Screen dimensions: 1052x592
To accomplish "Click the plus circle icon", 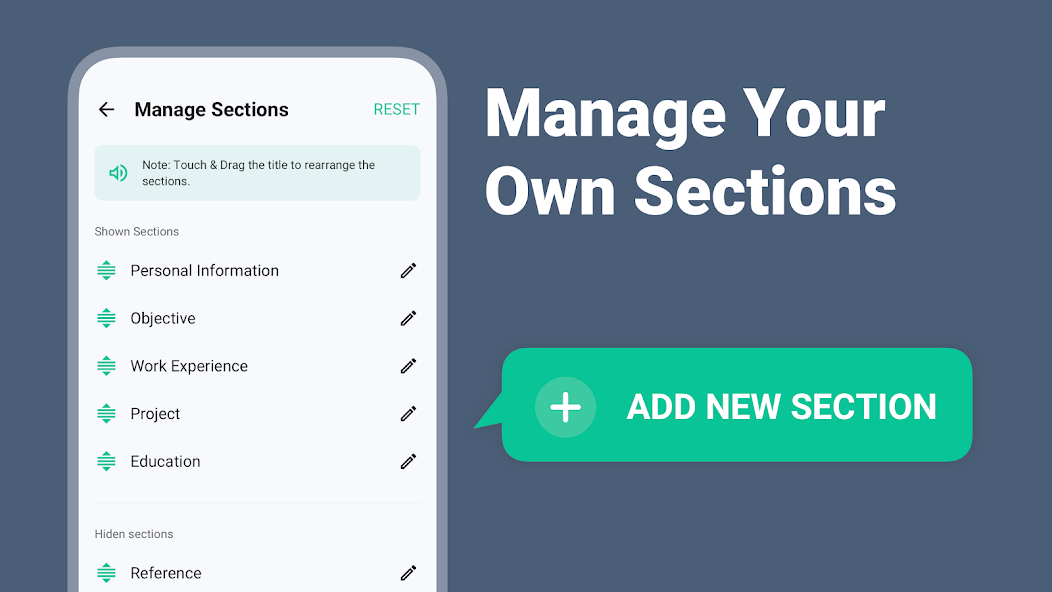I will (565, 407).
